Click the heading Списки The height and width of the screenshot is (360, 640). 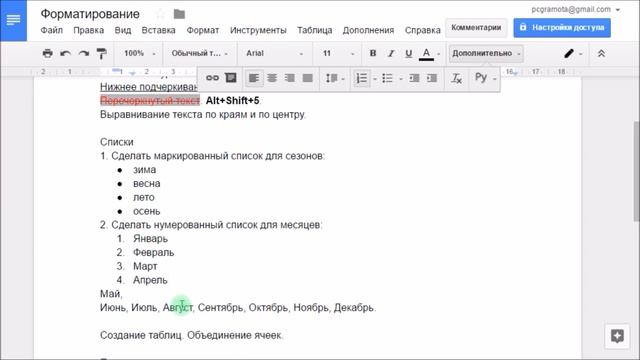[117, 142]
